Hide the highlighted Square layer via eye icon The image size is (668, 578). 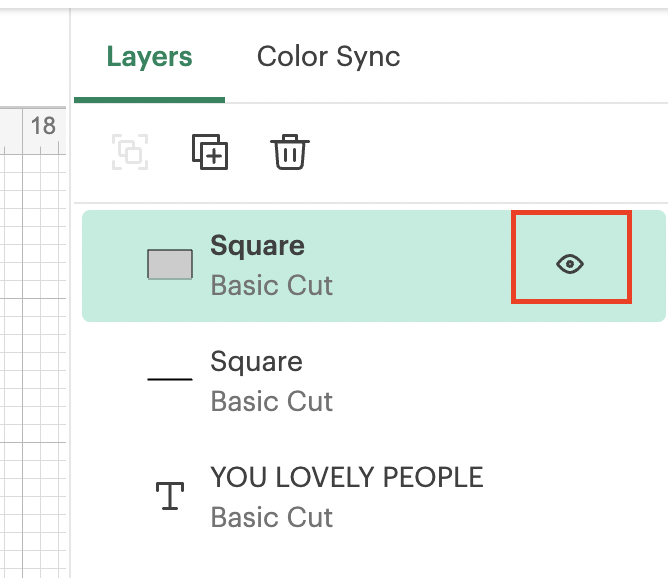coord(570,265)
